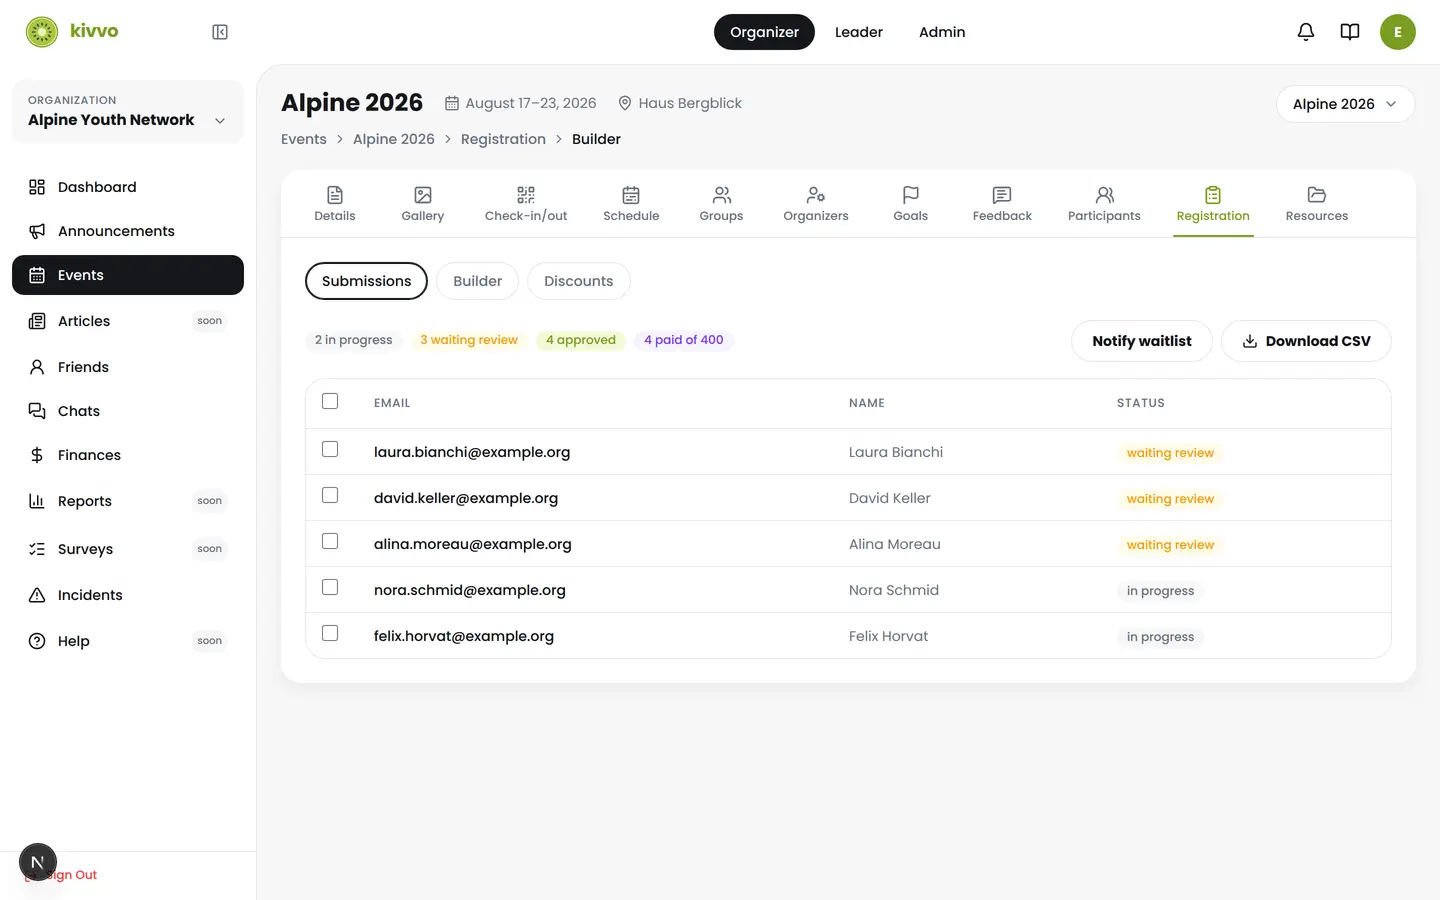Click the August 17–23, 2026 date text
This screenshot has width=1440, height=900.
[x=531, y=103]
